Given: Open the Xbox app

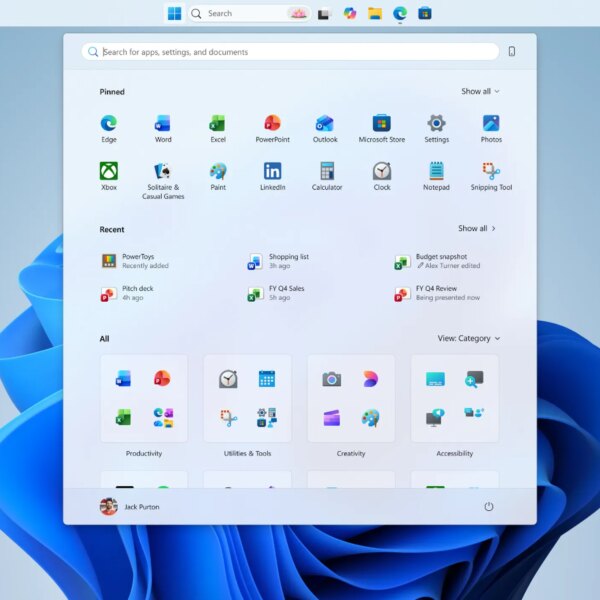Looking at the screenshot, I should click(109, 176).
